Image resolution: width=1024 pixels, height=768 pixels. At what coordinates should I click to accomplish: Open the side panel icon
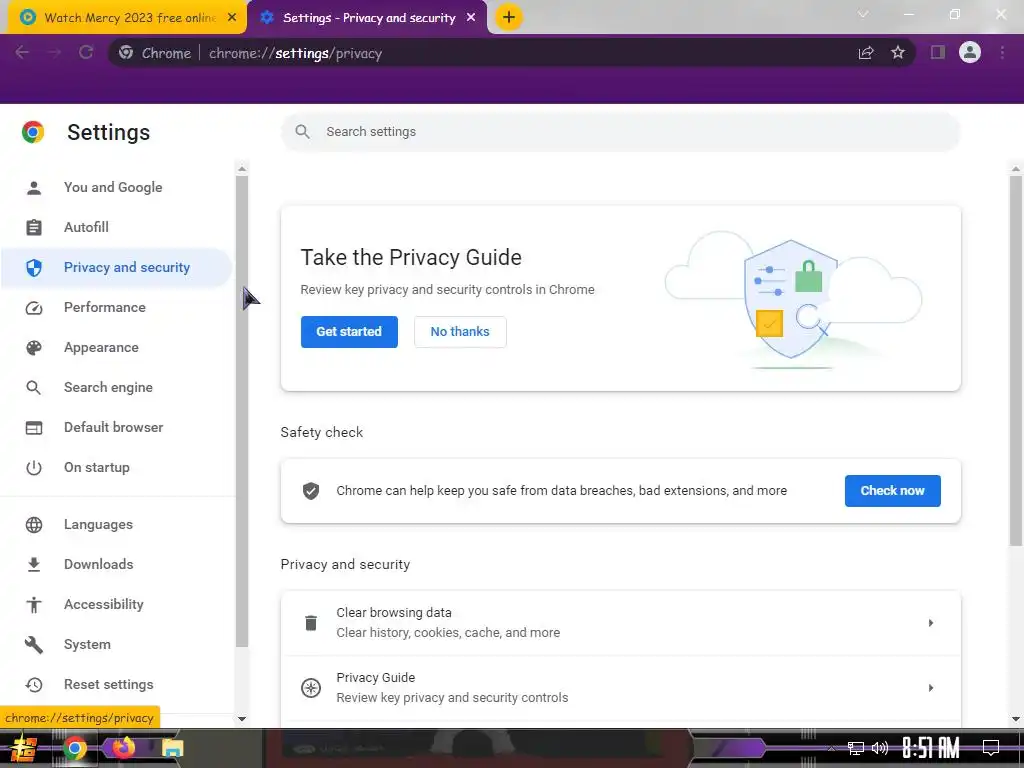938,53
